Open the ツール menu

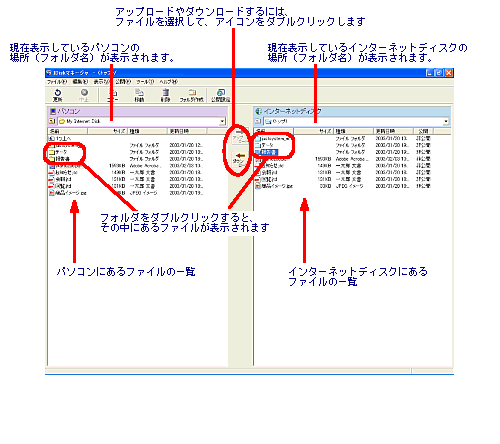coord(145,82)
